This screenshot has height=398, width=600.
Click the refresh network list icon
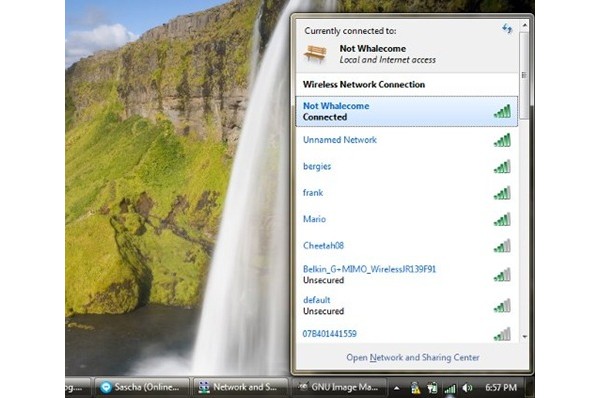pos(507,29)
